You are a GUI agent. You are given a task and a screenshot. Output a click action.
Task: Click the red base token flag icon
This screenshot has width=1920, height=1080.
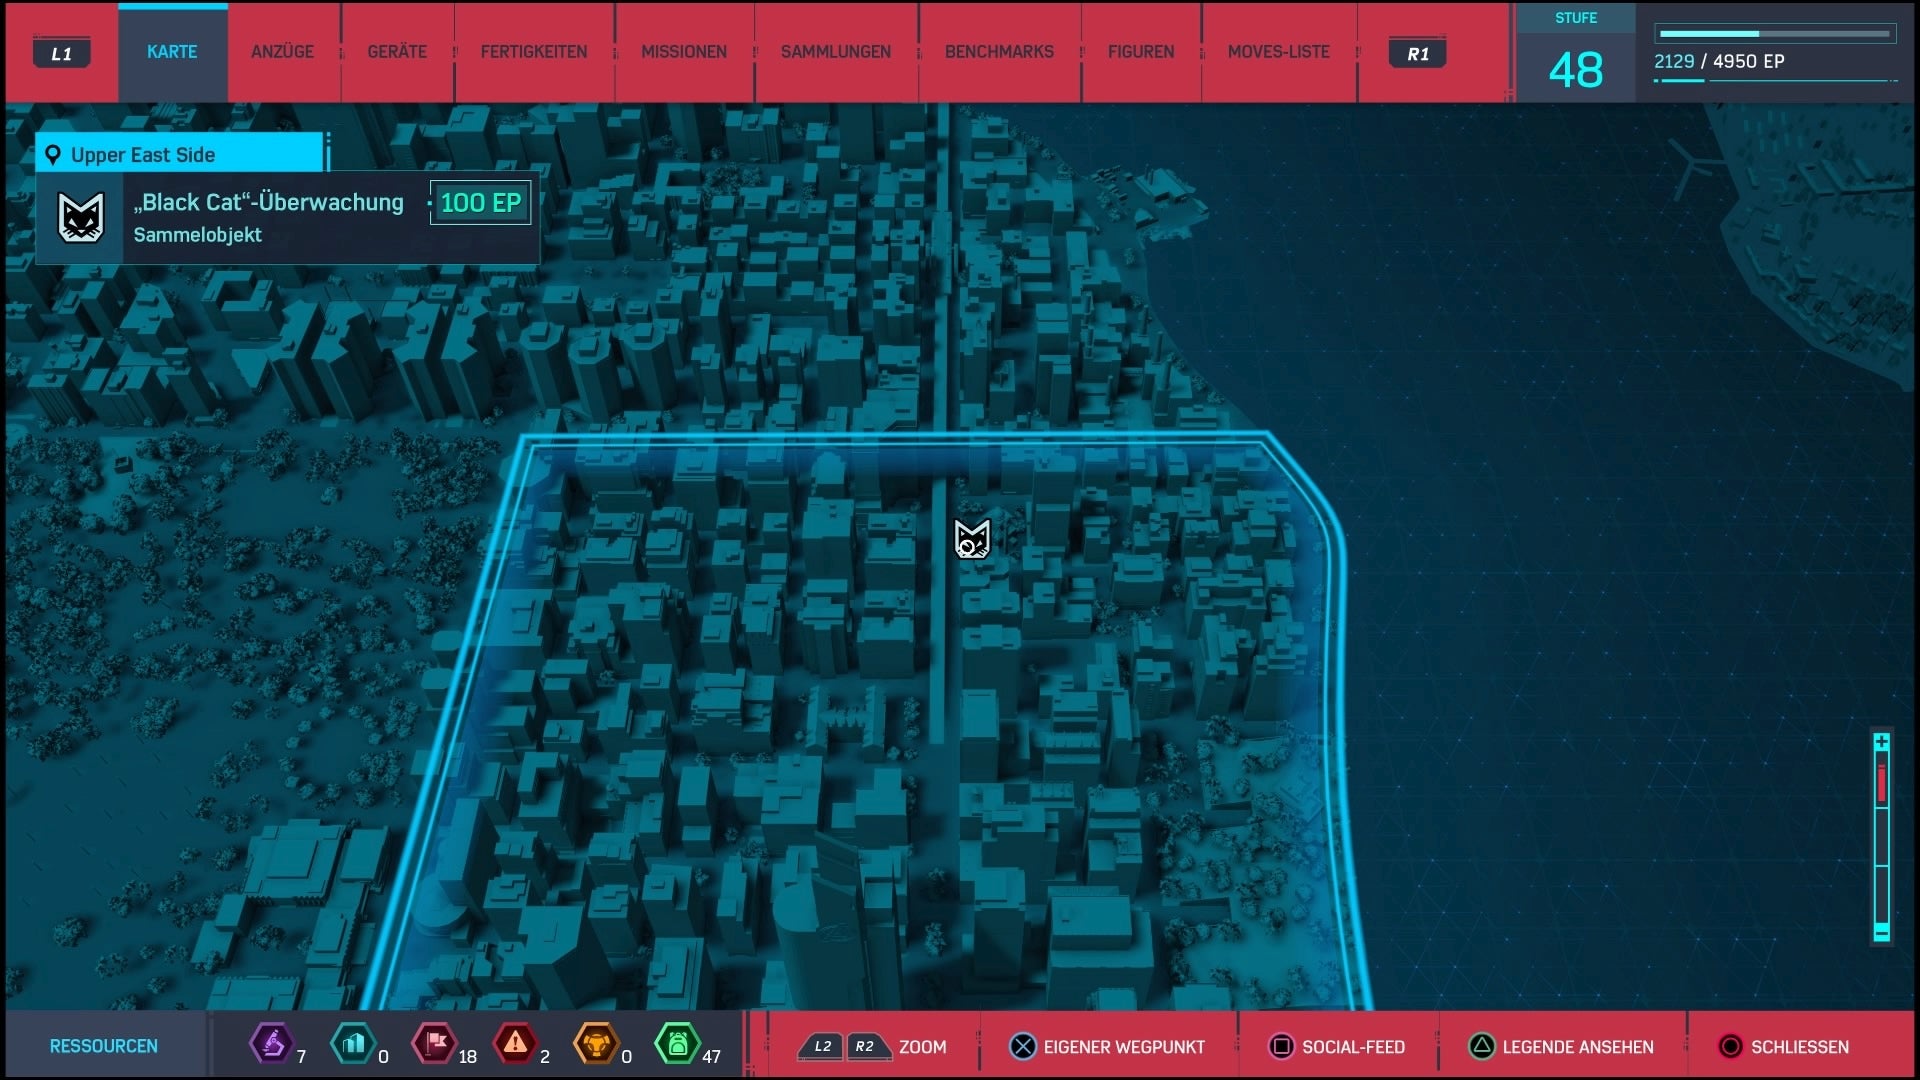coord(435,1045)
